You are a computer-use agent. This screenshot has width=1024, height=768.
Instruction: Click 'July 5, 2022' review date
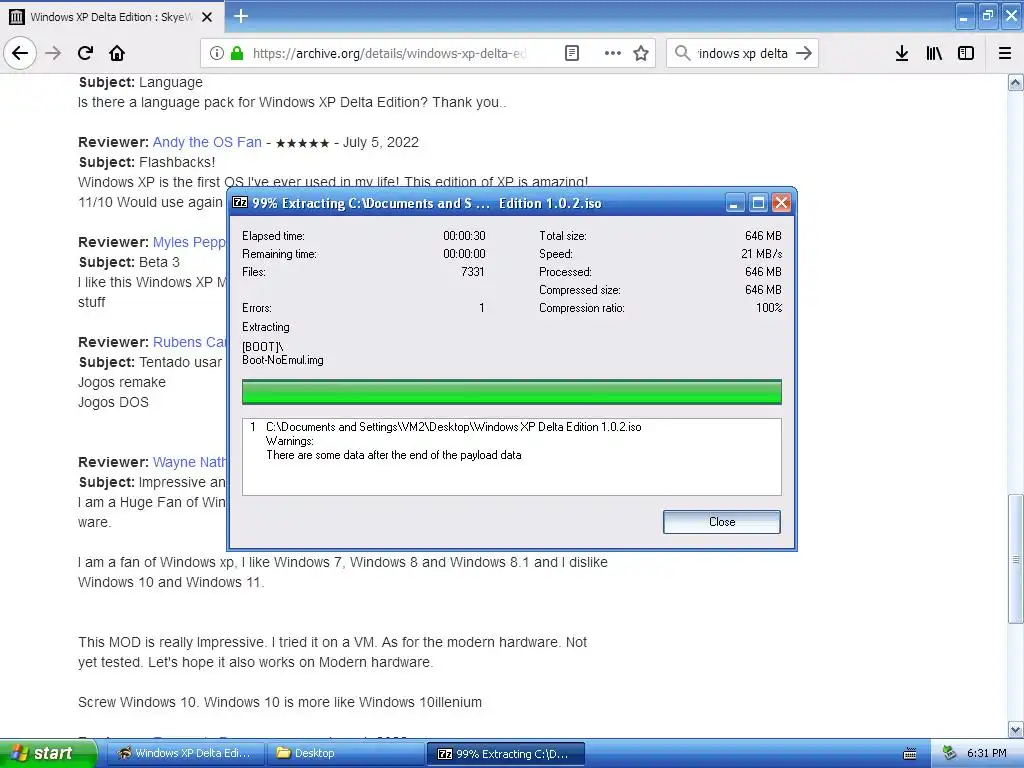pos(381,142)
